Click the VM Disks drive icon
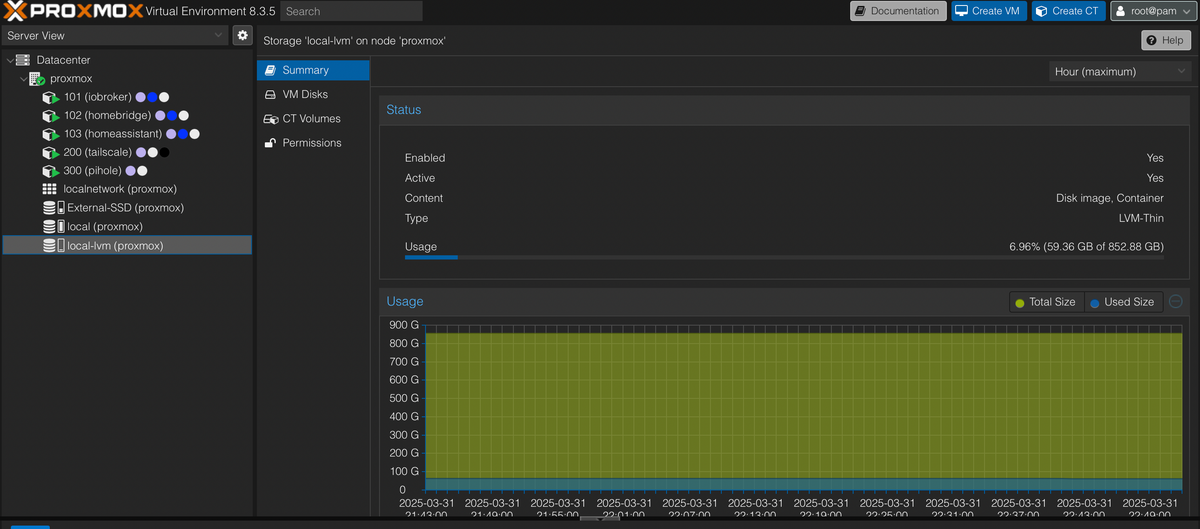1200x529 pixels. pyautogui.click(x=269, y=94)
